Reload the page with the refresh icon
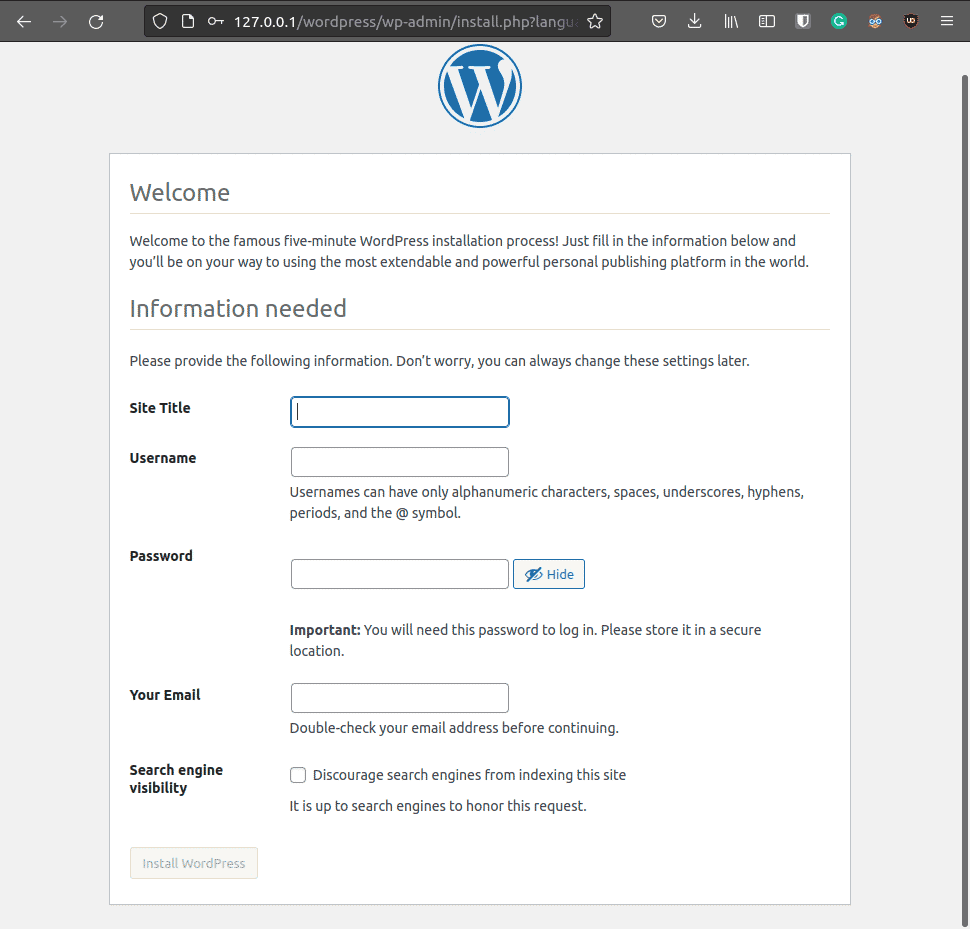Screen dimensions: 970x929 click(x=96, y=22)
